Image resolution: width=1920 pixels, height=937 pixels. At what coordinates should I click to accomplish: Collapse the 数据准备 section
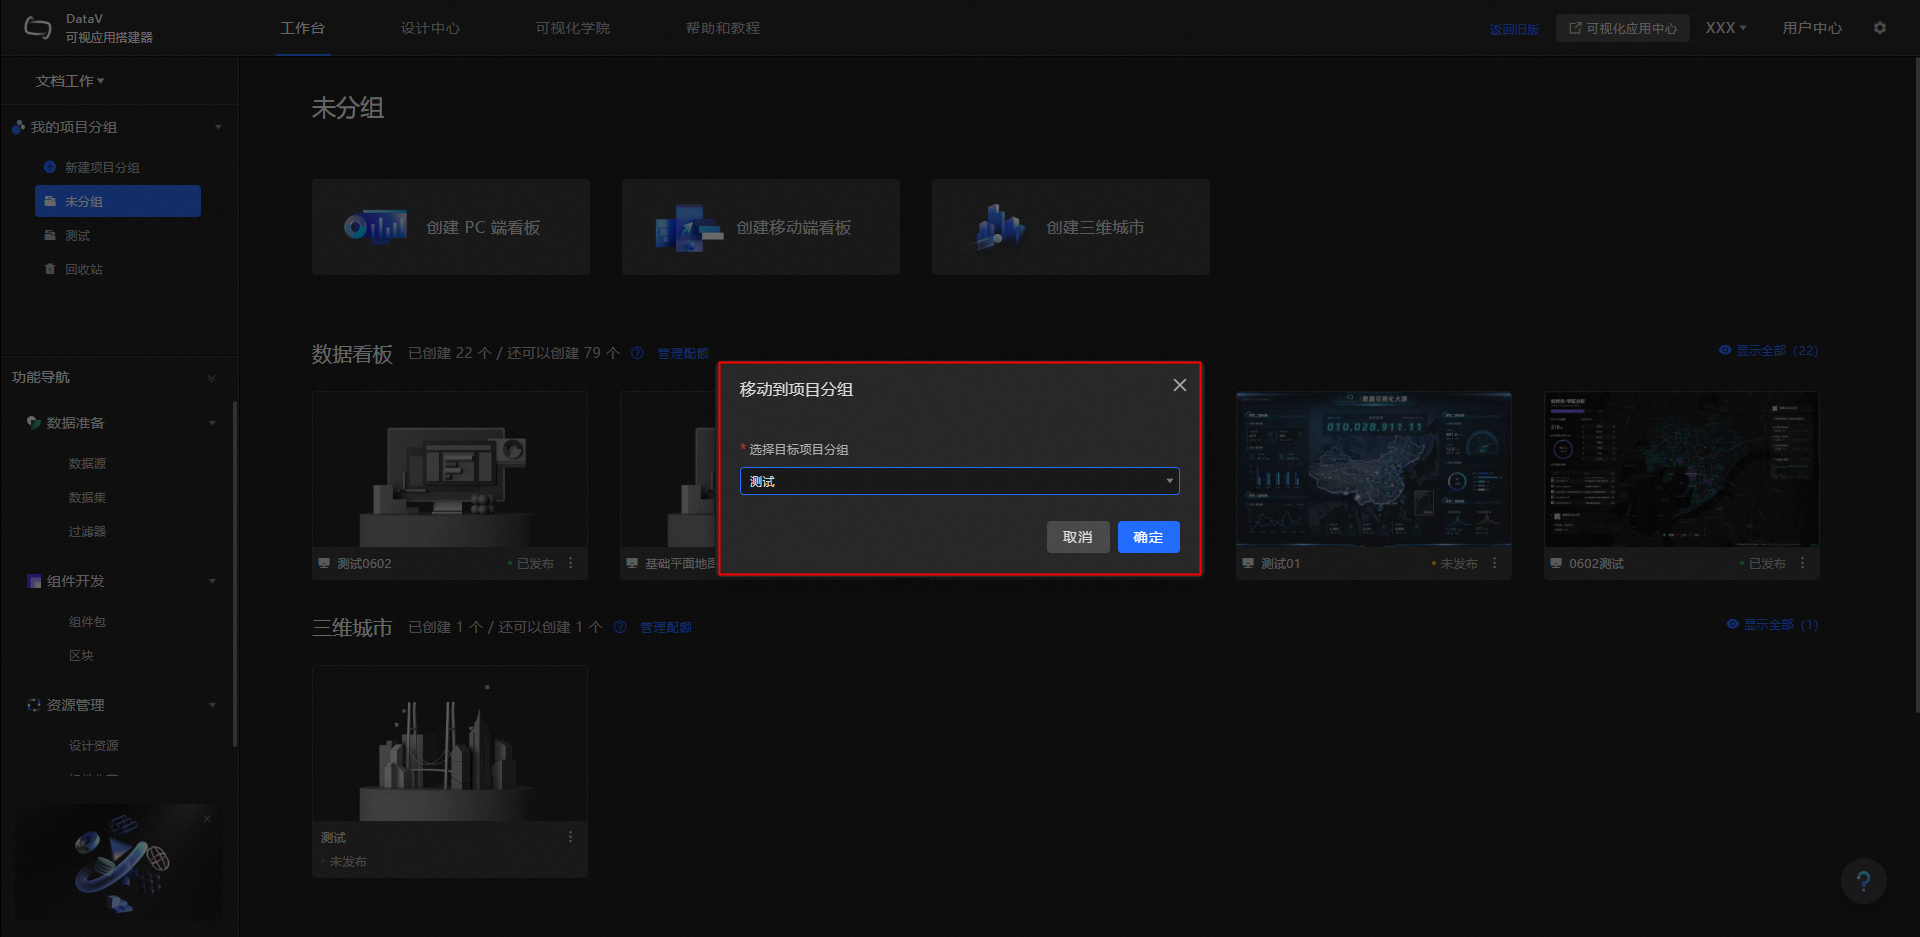click(212, 423)
